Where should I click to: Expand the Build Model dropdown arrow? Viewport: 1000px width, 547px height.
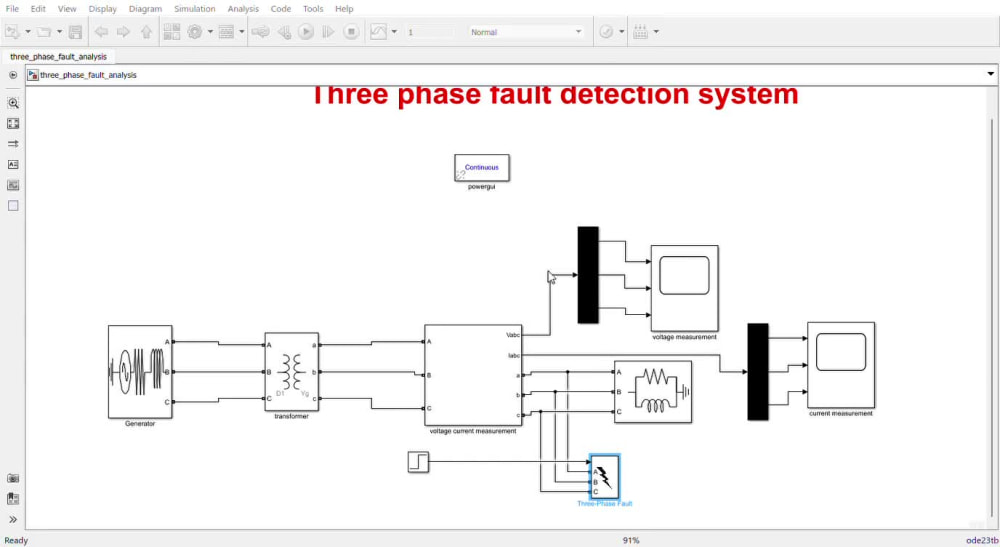pyautogui.click(x=656, y=32)
